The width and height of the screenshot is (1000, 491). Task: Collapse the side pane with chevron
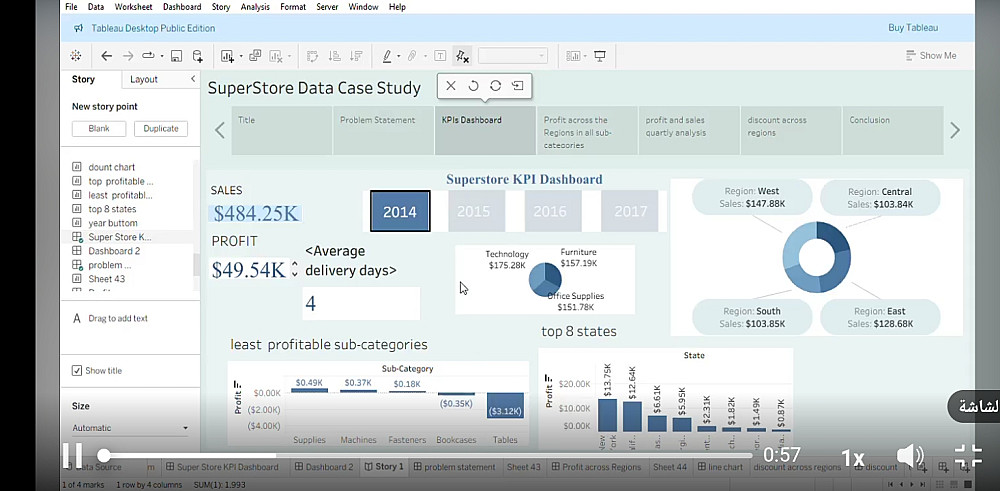coord(193,79)
